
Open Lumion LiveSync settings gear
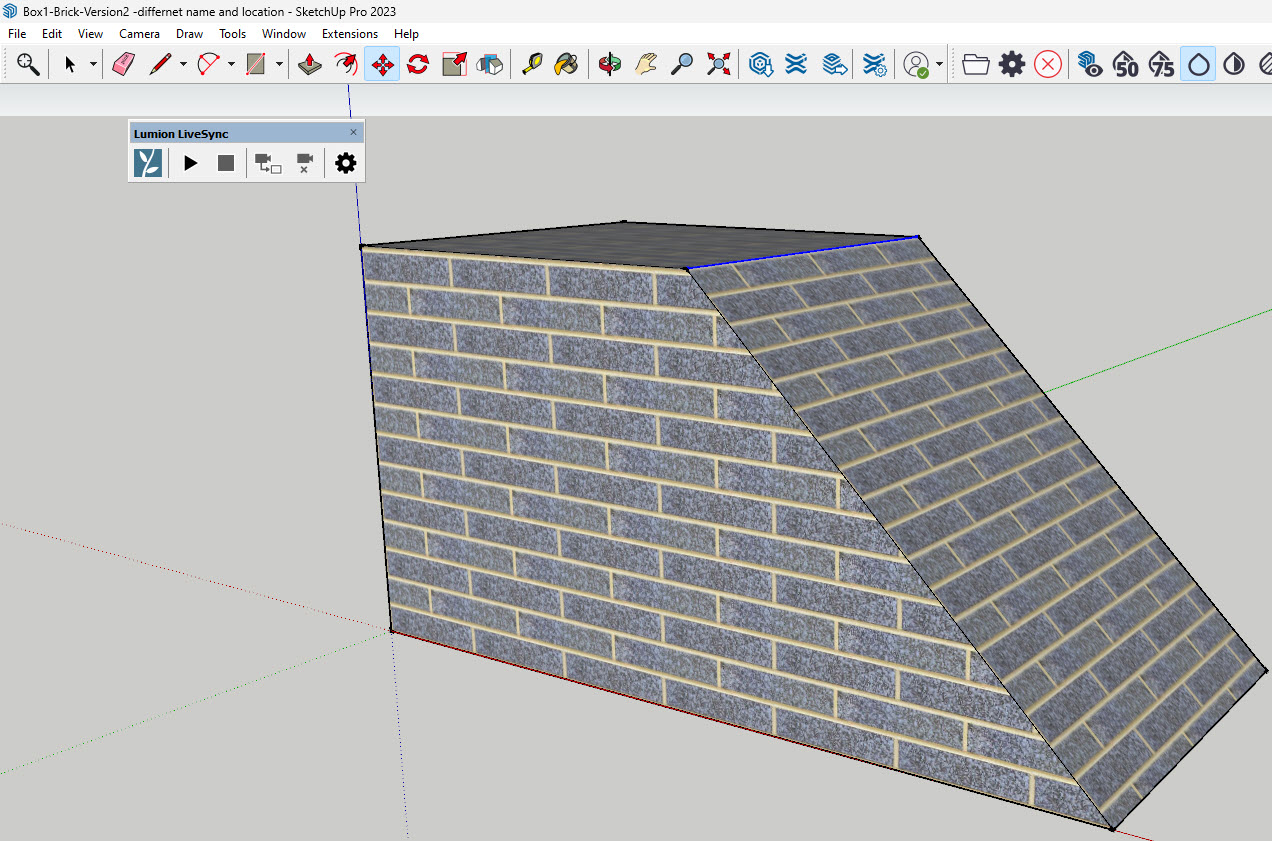tap(345, 163)
